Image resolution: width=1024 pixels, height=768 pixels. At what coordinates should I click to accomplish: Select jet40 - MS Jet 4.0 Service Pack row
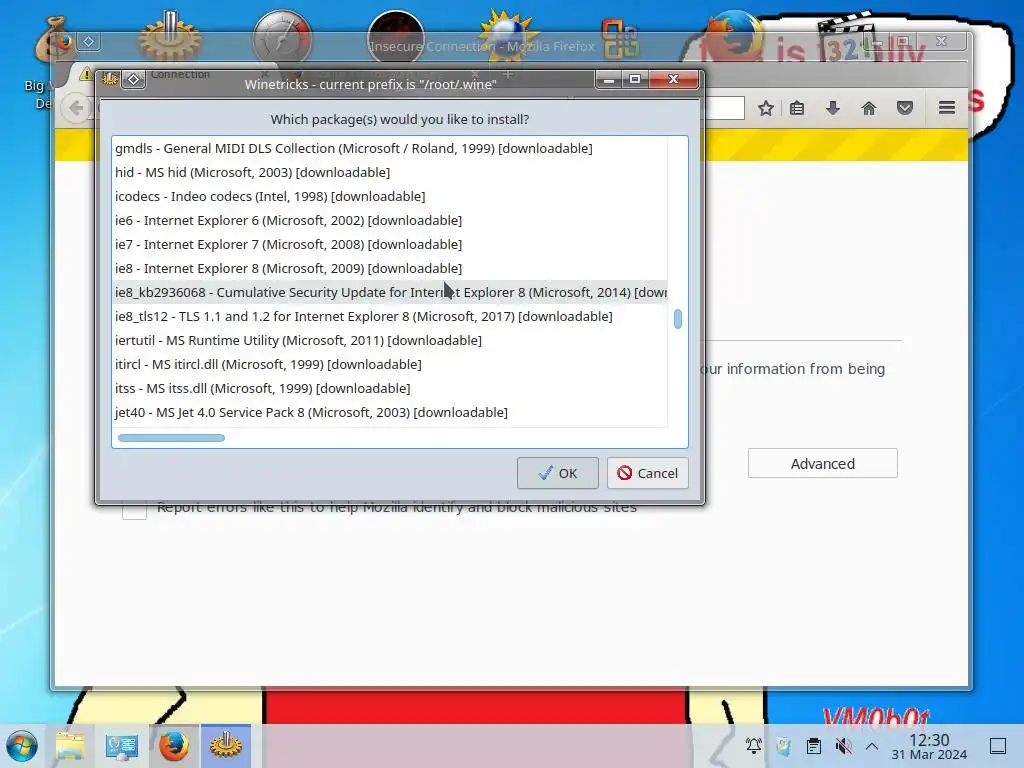390,413
